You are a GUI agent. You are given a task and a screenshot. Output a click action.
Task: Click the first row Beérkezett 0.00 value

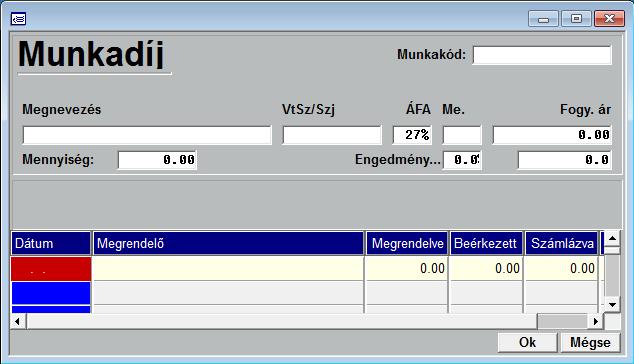(x=507, y=269)
